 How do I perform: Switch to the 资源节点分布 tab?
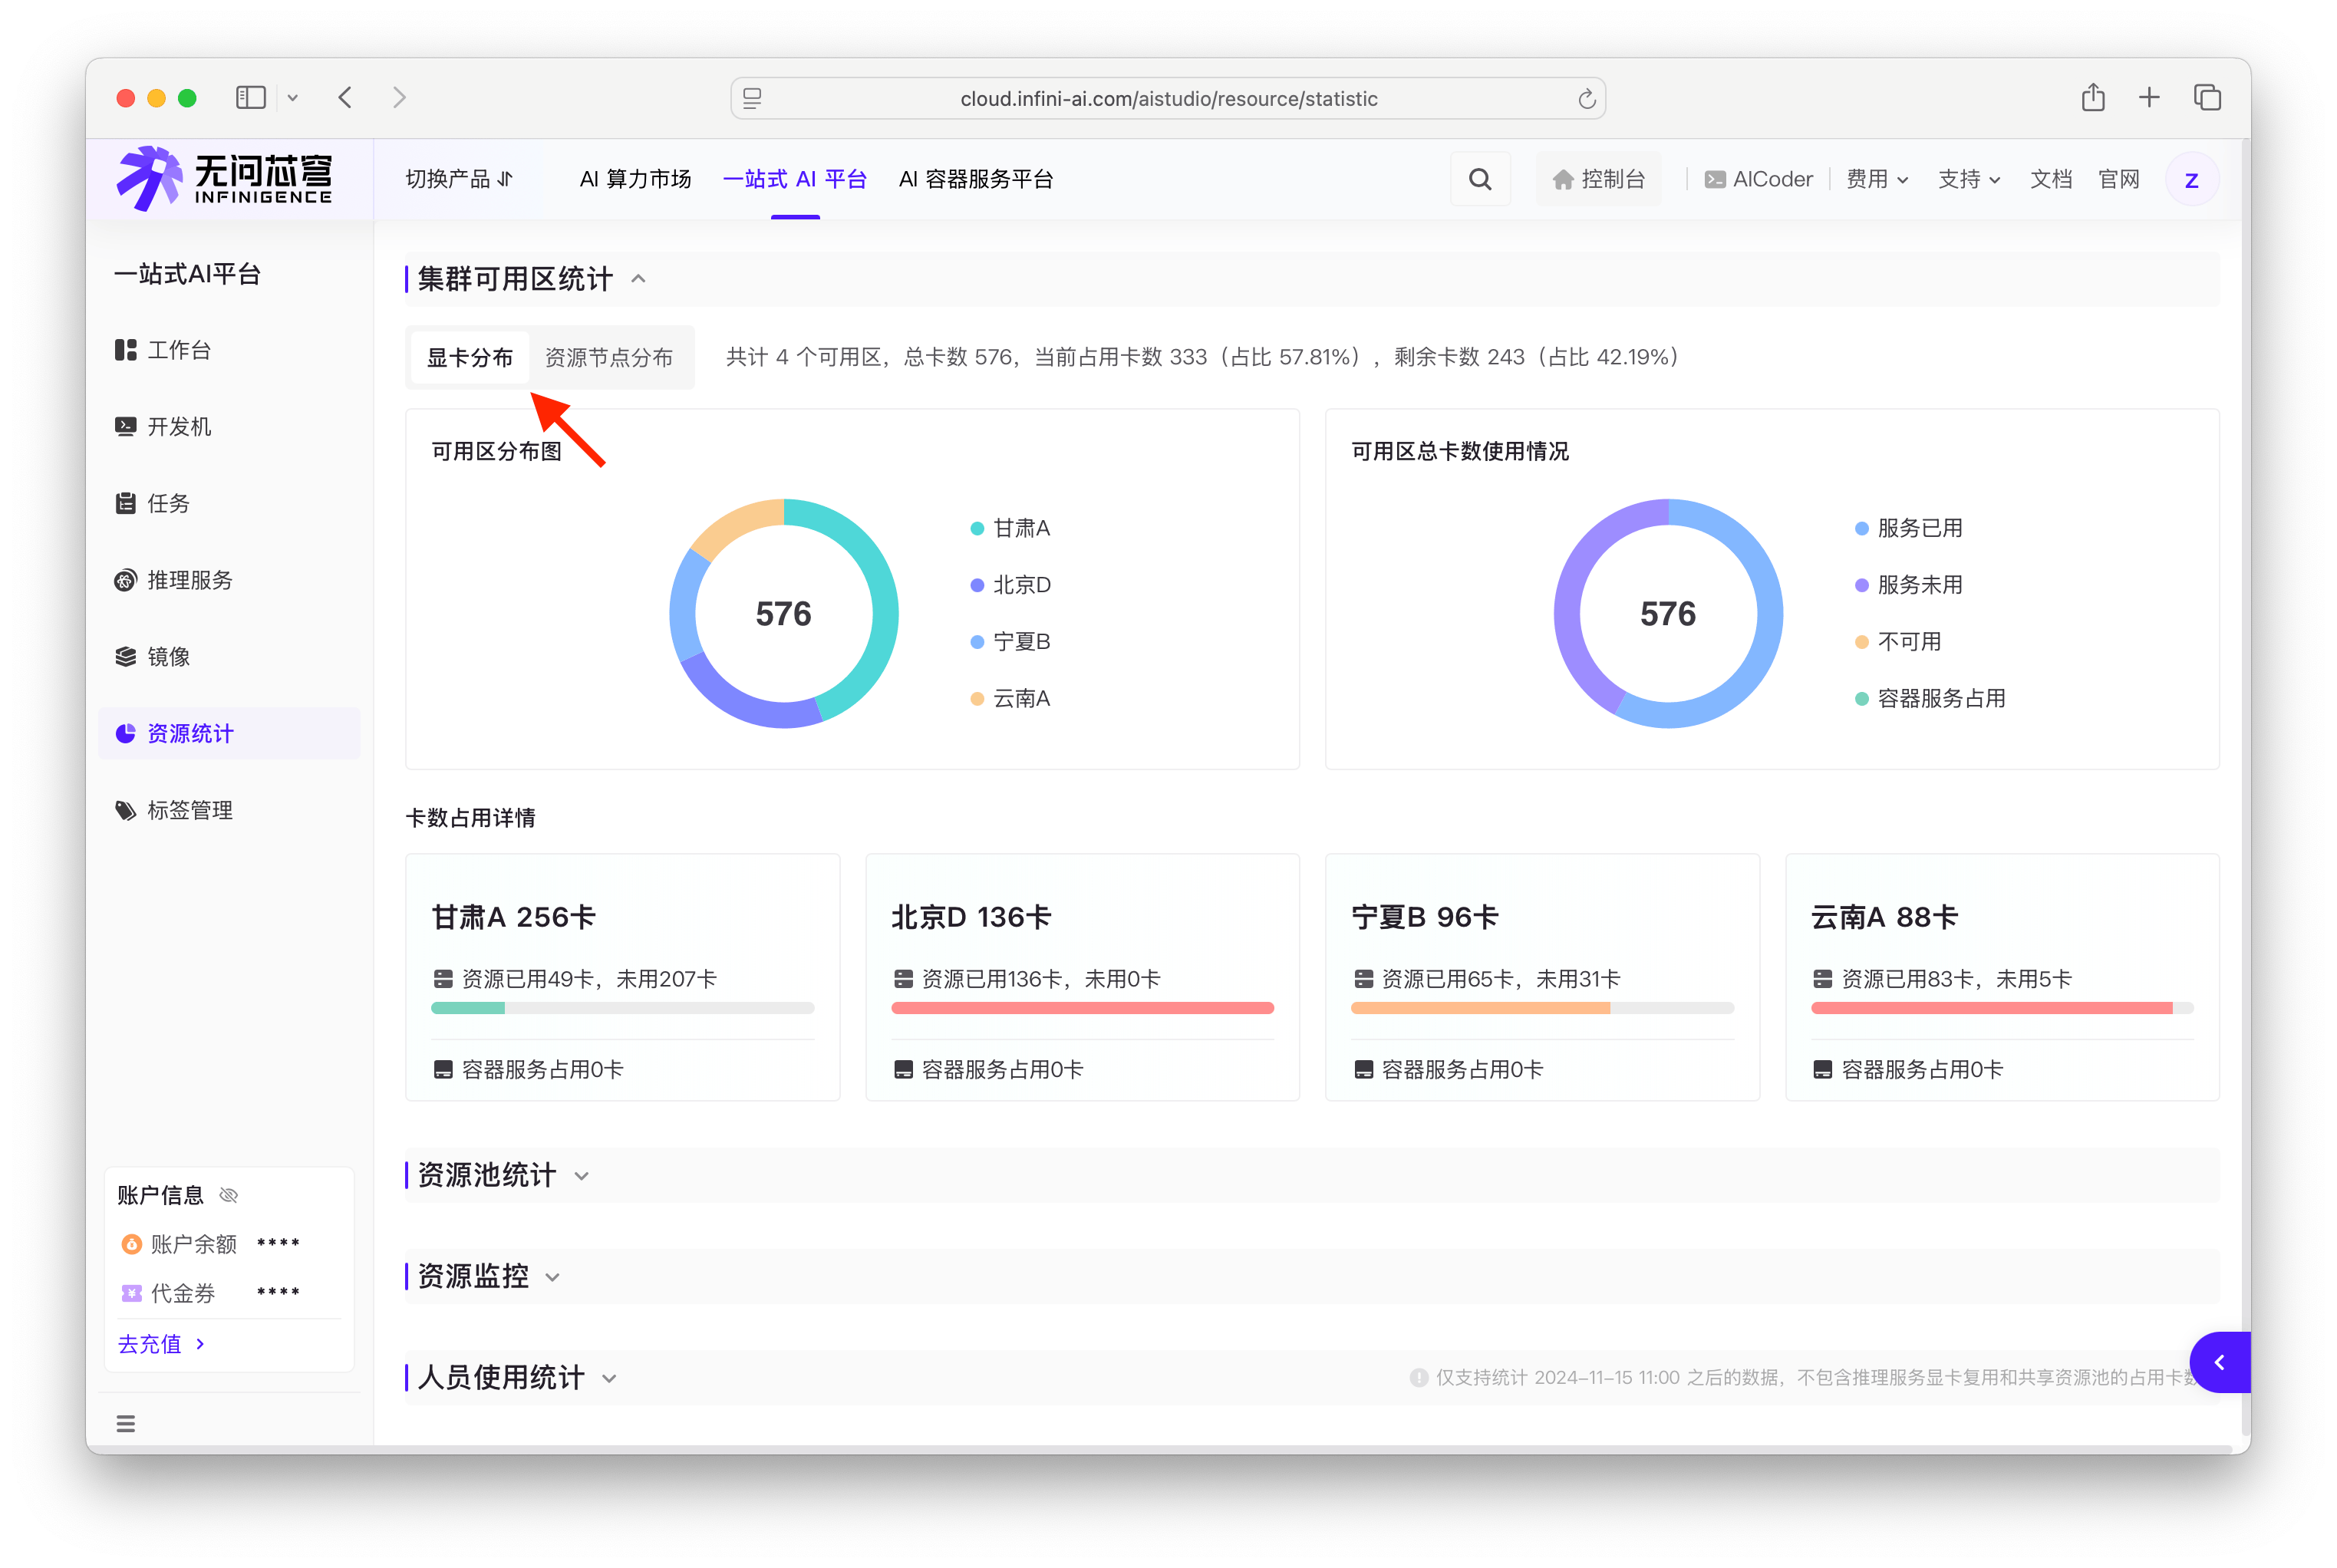tap(608, 357)
